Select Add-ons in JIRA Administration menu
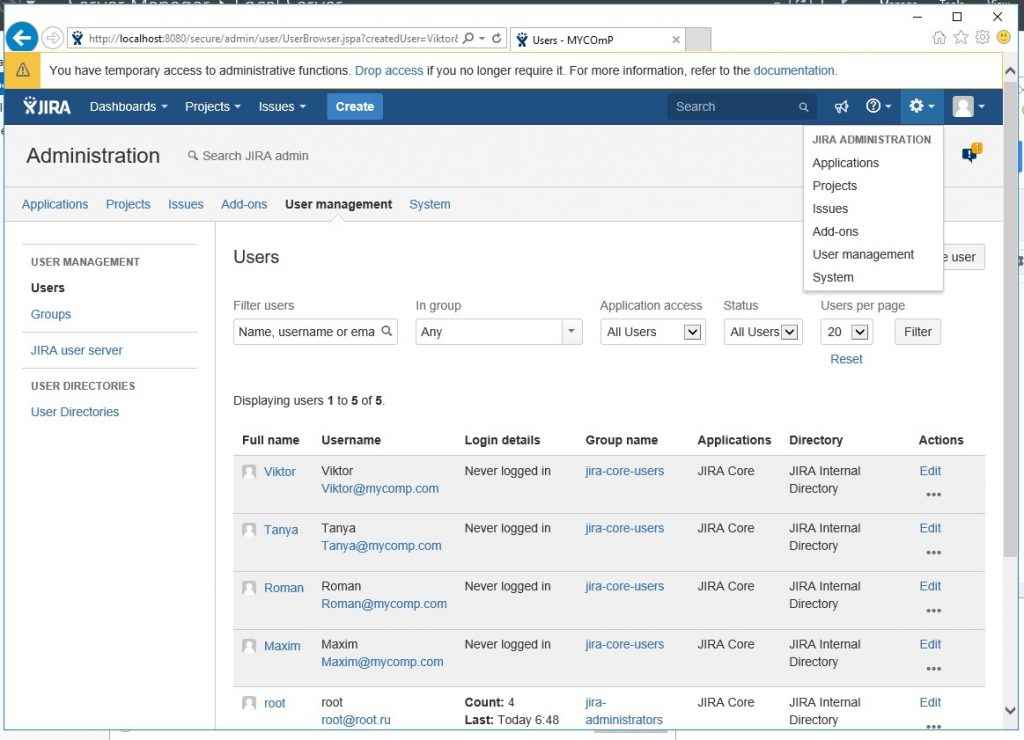 [x=835, y=231]
